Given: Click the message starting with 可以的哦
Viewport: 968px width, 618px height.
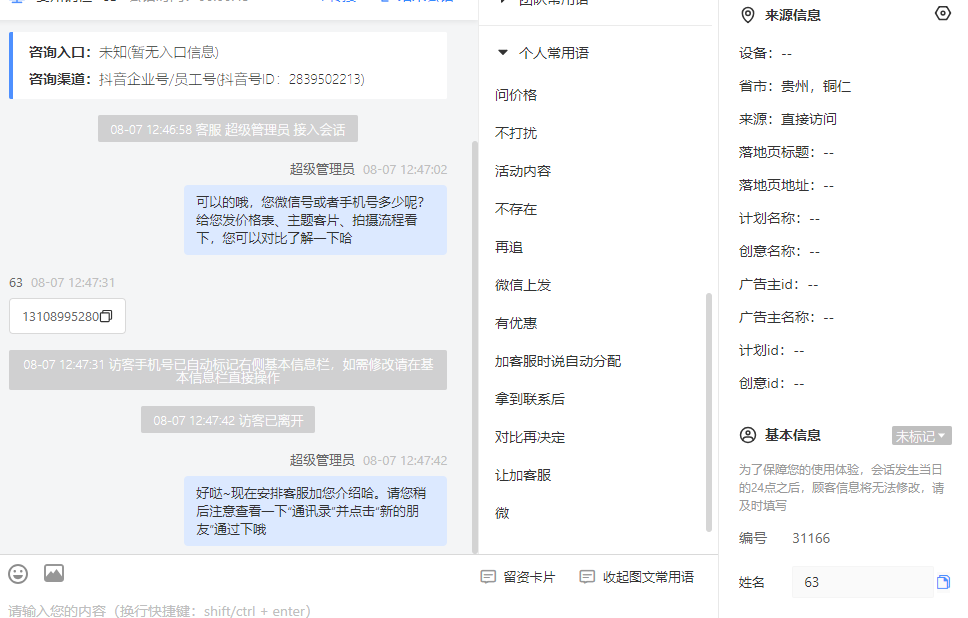Looking at the screenshot, I should coord(315,220).
